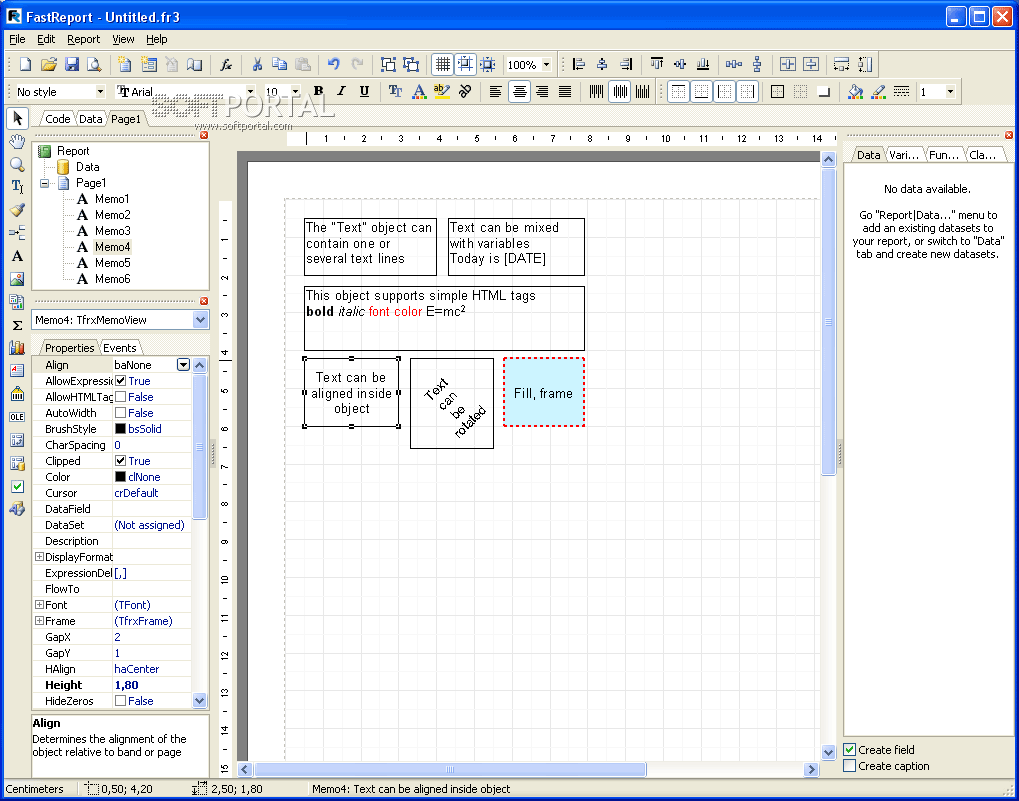Open the font size dropdown

click(x=296, y=92)
